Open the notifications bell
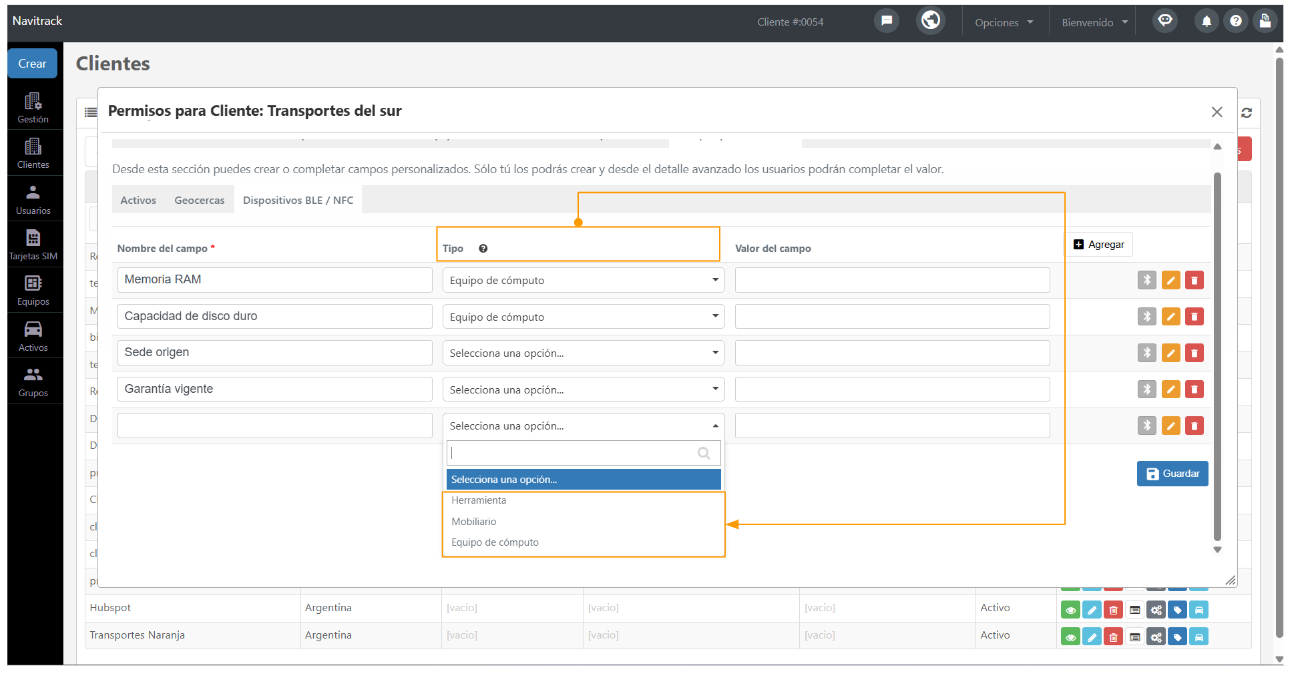This screenshot has height=673, width=1294. tap(1208, 21)
